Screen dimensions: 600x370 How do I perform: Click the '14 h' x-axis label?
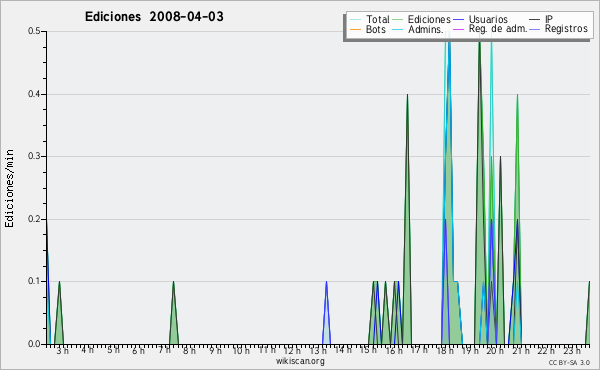[343, 350]
